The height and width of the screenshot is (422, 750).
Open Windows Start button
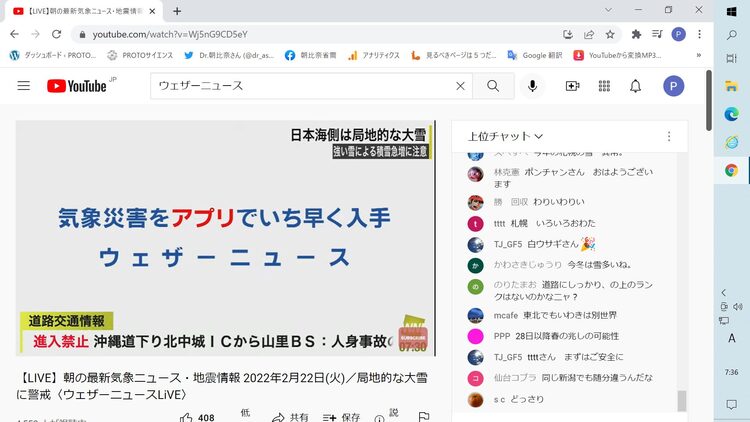[x=731, y=11]
